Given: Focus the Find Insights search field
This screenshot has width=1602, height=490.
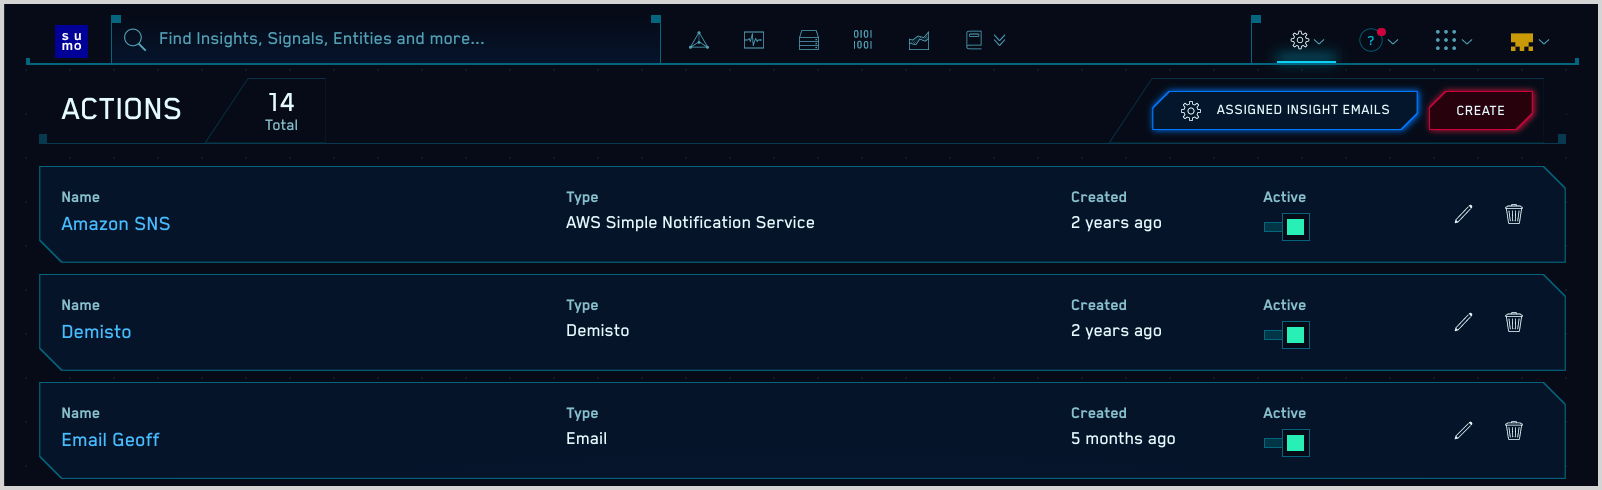Looking at the screenshot, I should 386,40.
